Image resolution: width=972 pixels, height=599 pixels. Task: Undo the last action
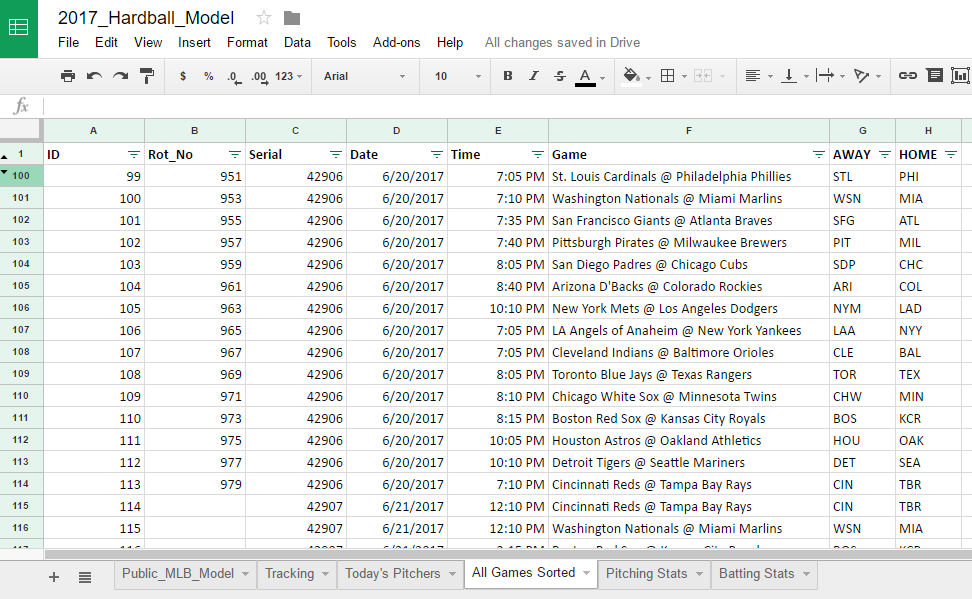point(94,76)
